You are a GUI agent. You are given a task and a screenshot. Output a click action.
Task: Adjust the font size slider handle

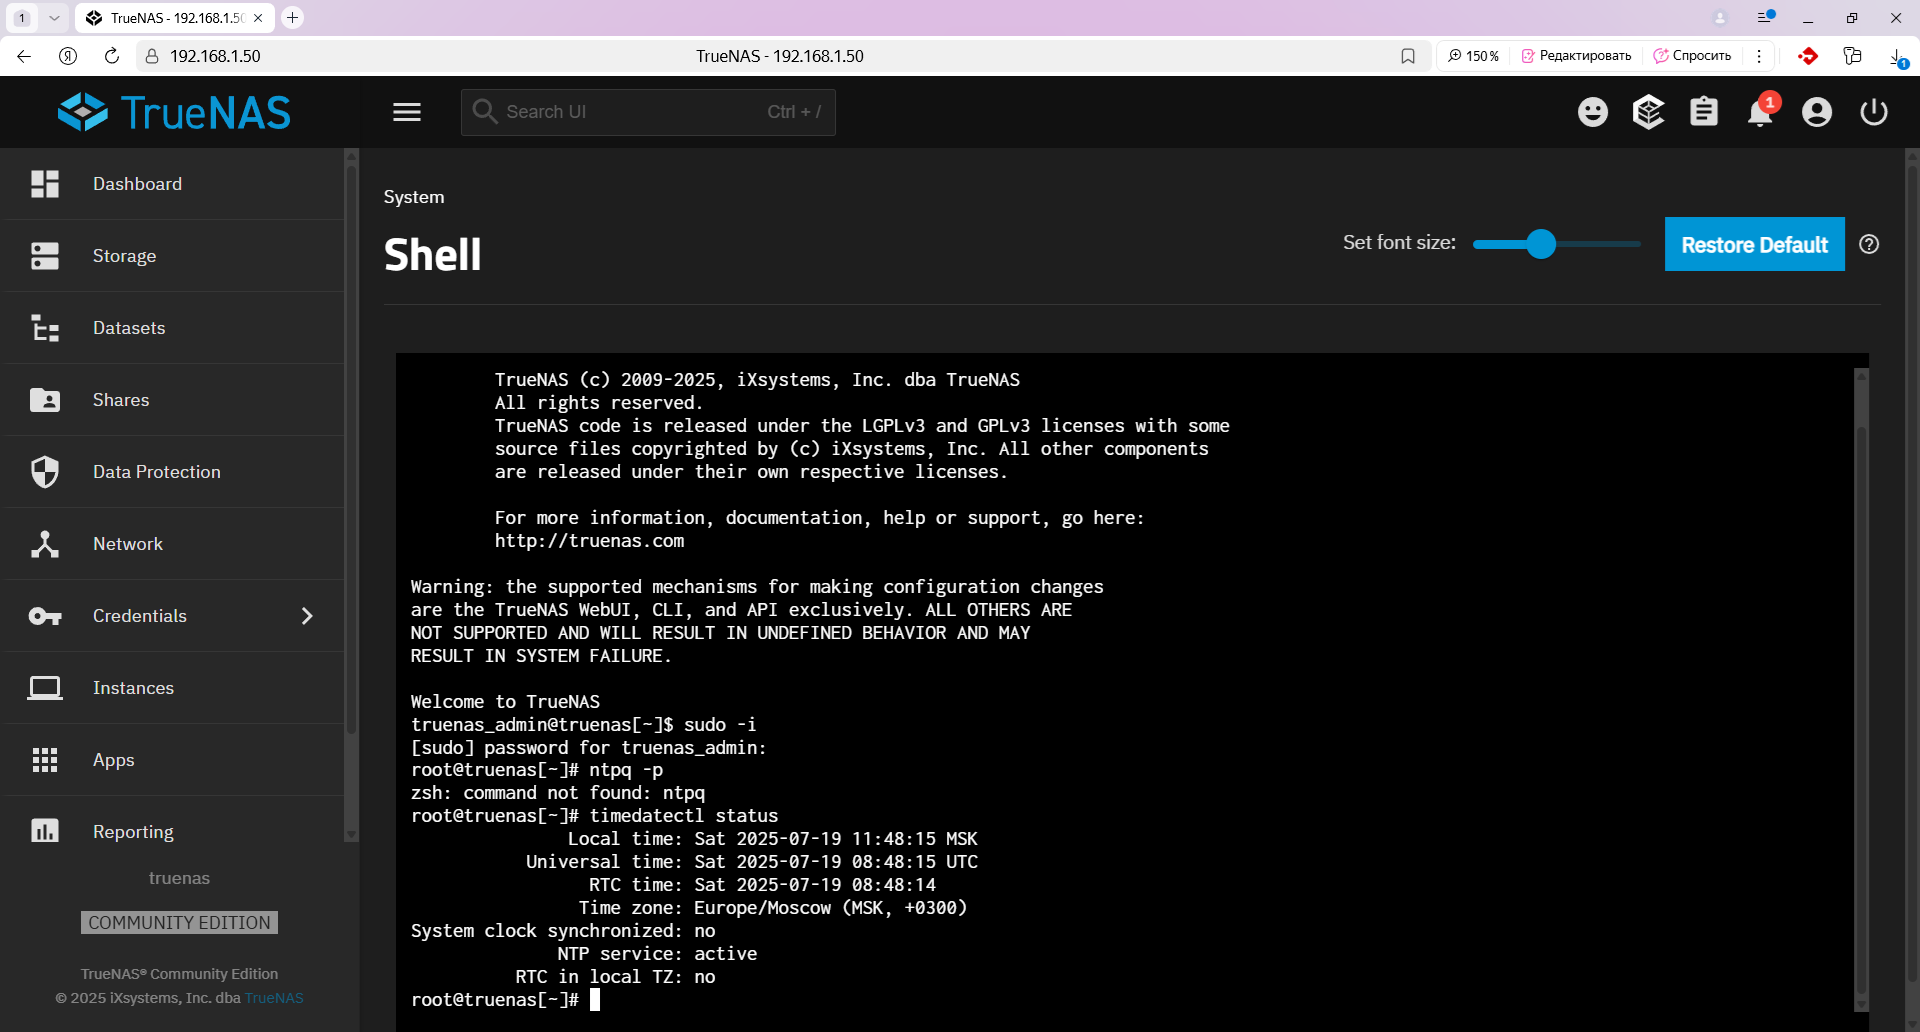point(1541,244)
